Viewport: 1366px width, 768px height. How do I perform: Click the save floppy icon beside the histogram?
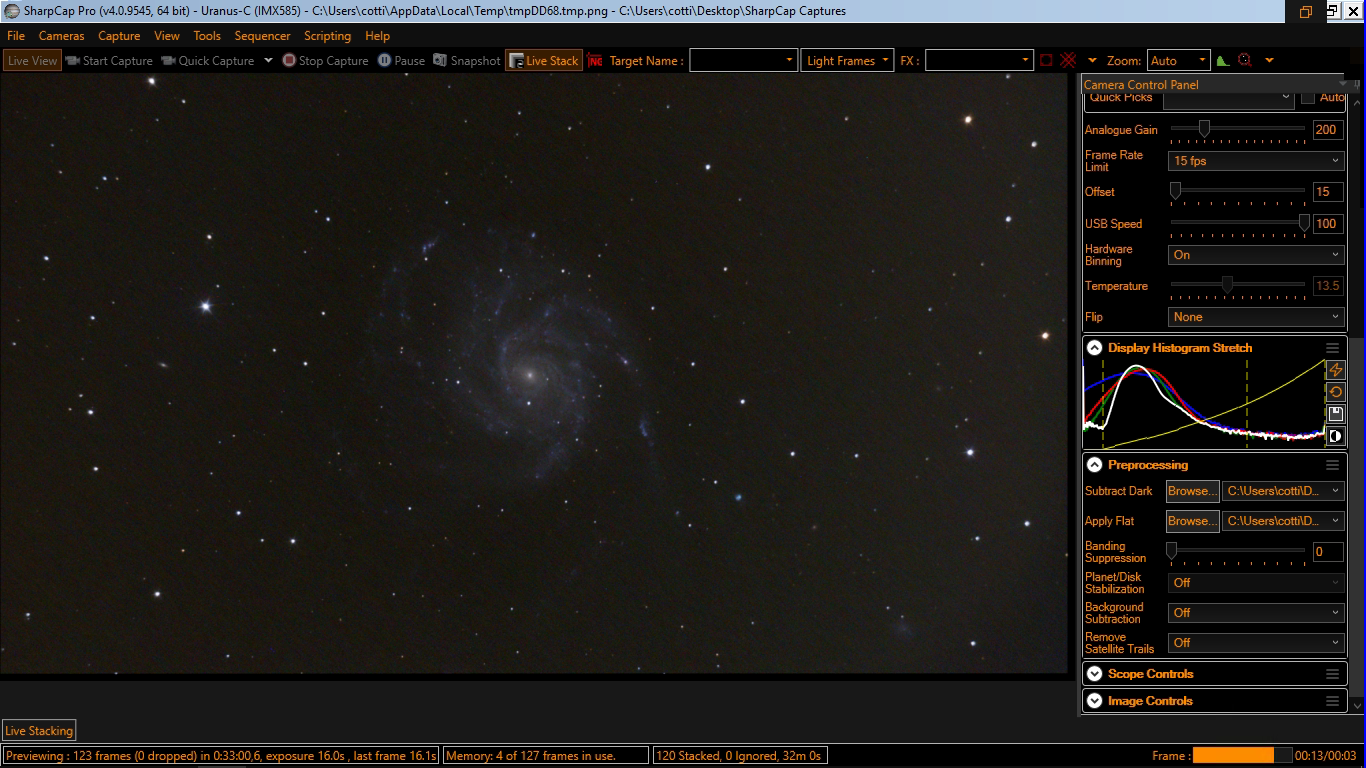1335,414
